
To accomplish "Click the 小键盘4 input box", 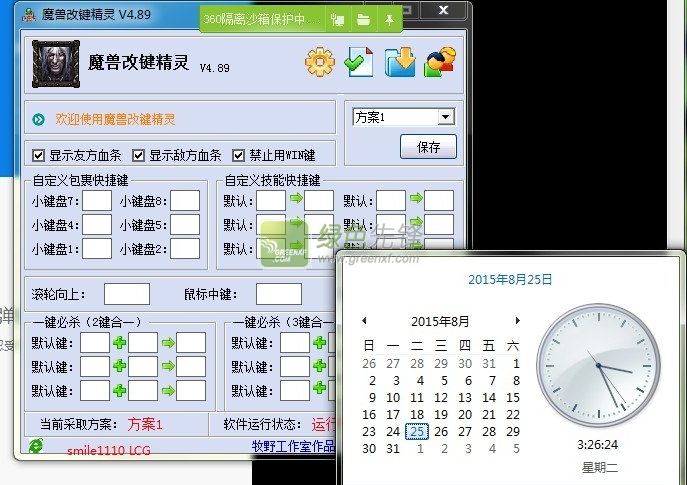I will click(97, 225).
